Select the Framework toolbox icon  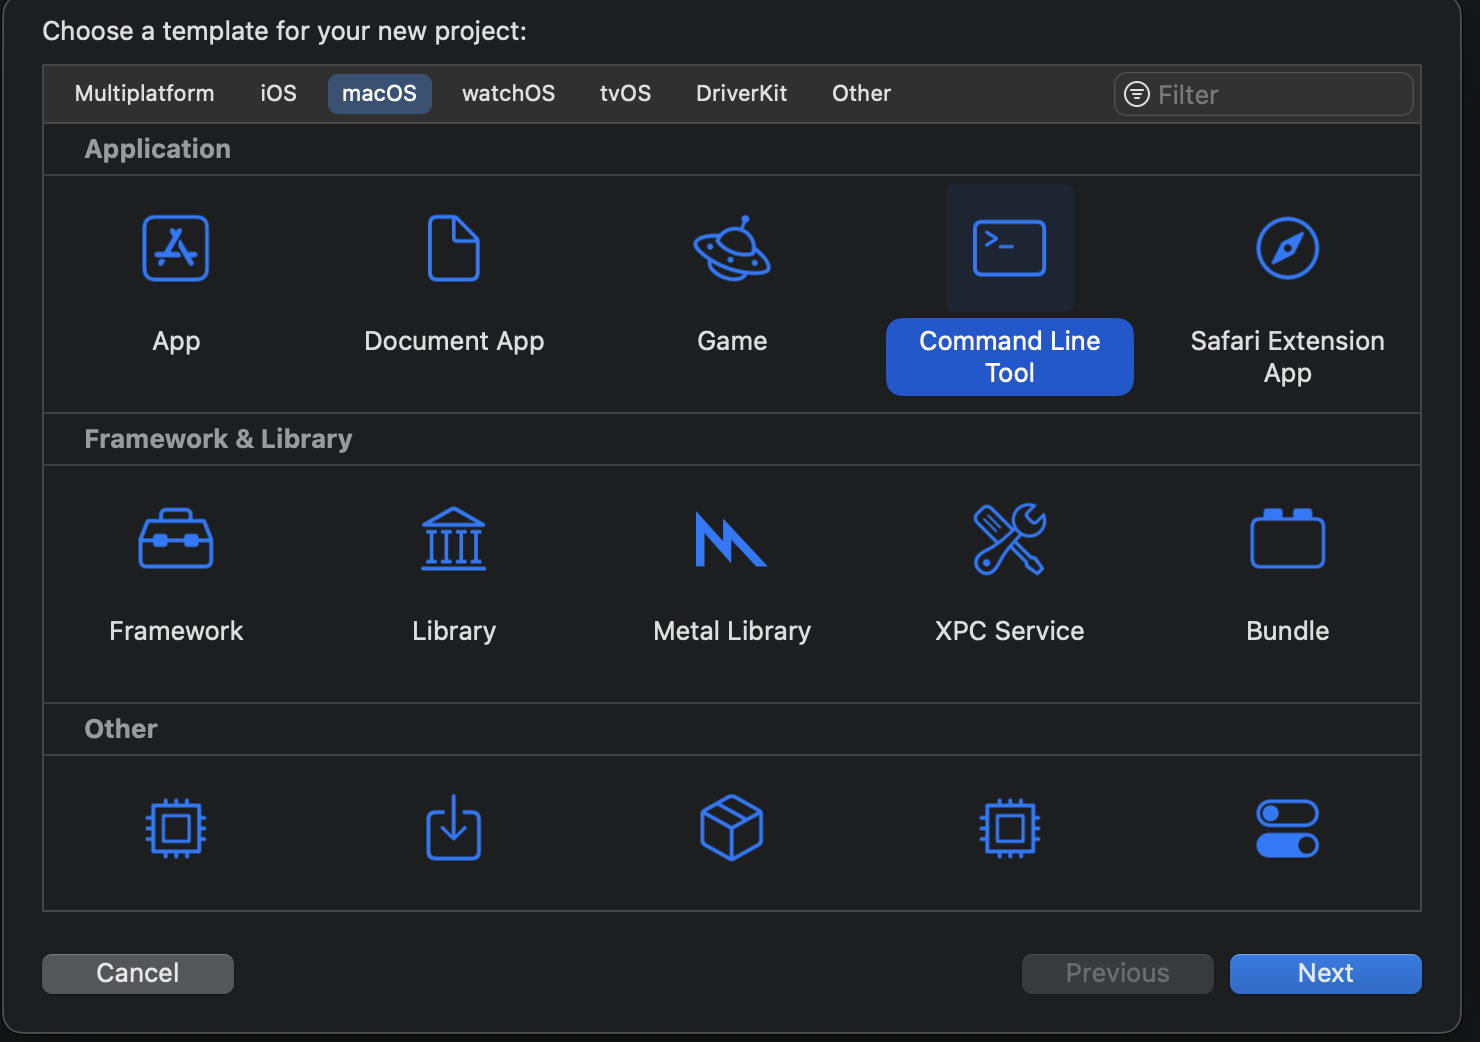point(176,540)
